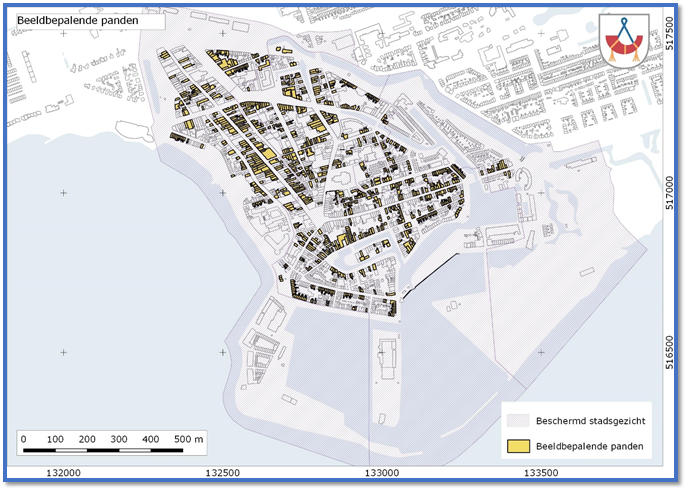The width and height of the screenshot is (687, 491).
Task: Click the grey Beschermd stadsgezicht legend swatch
Action: click(518, 420)
